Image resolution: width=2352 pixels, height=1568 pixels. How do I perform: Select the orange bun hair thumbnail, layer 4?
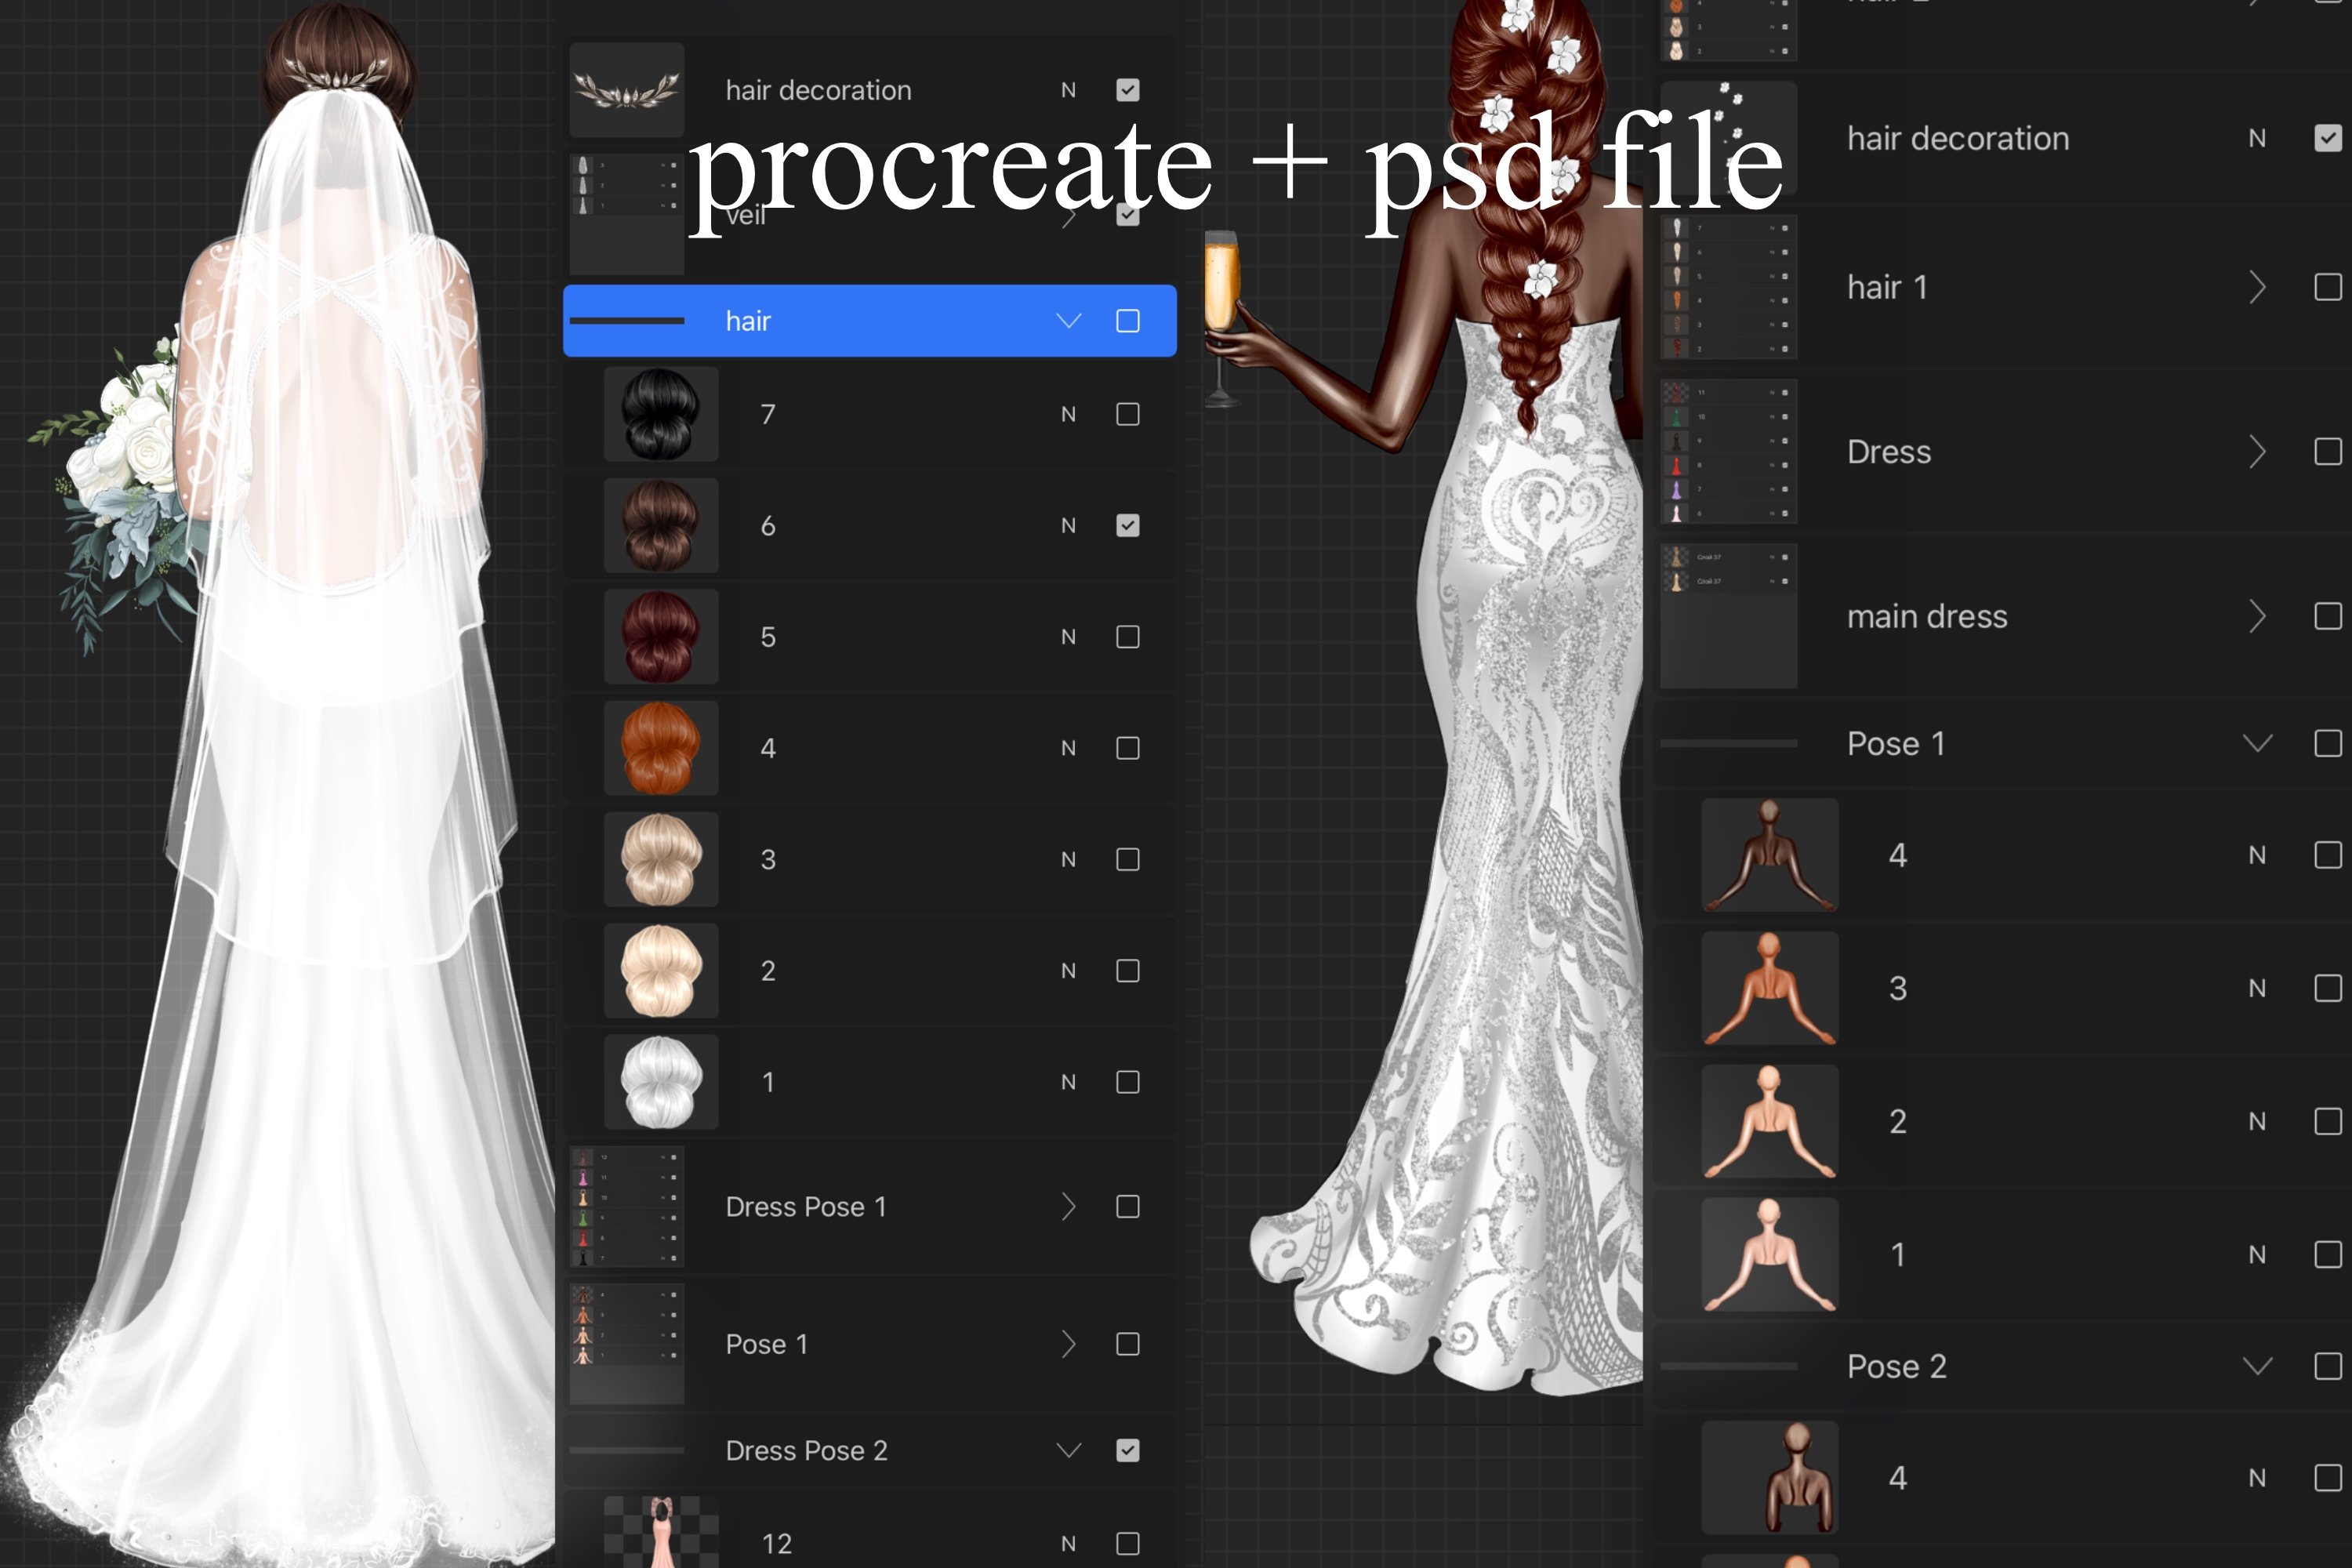(x=660, y=748)
